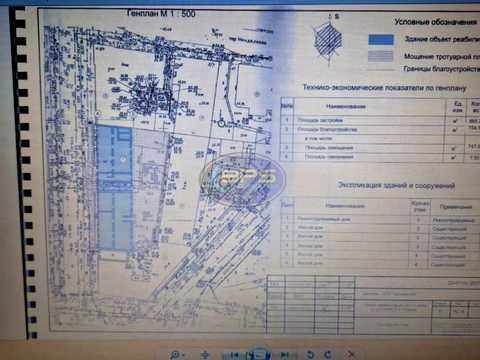Click the heading "Условные обозначения"
480x360 pixels.
click(435, 22)
